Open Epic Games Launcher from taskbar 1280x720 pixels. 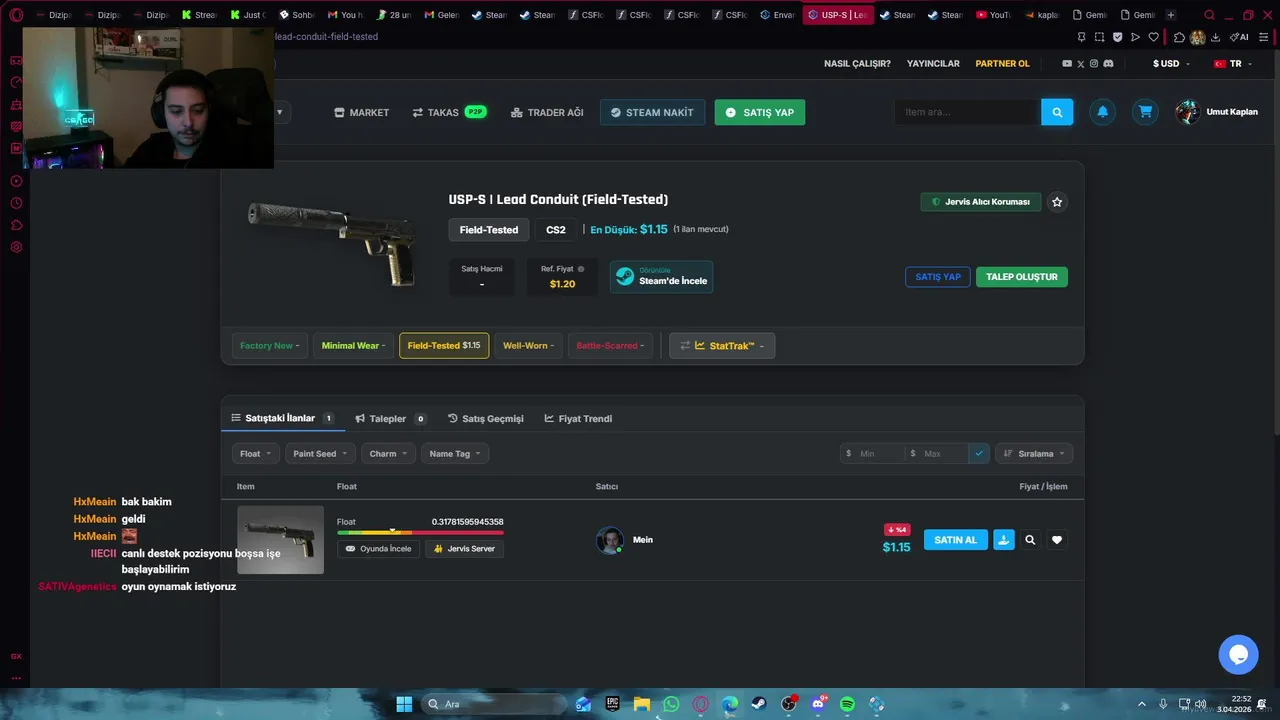click(612, 704)
